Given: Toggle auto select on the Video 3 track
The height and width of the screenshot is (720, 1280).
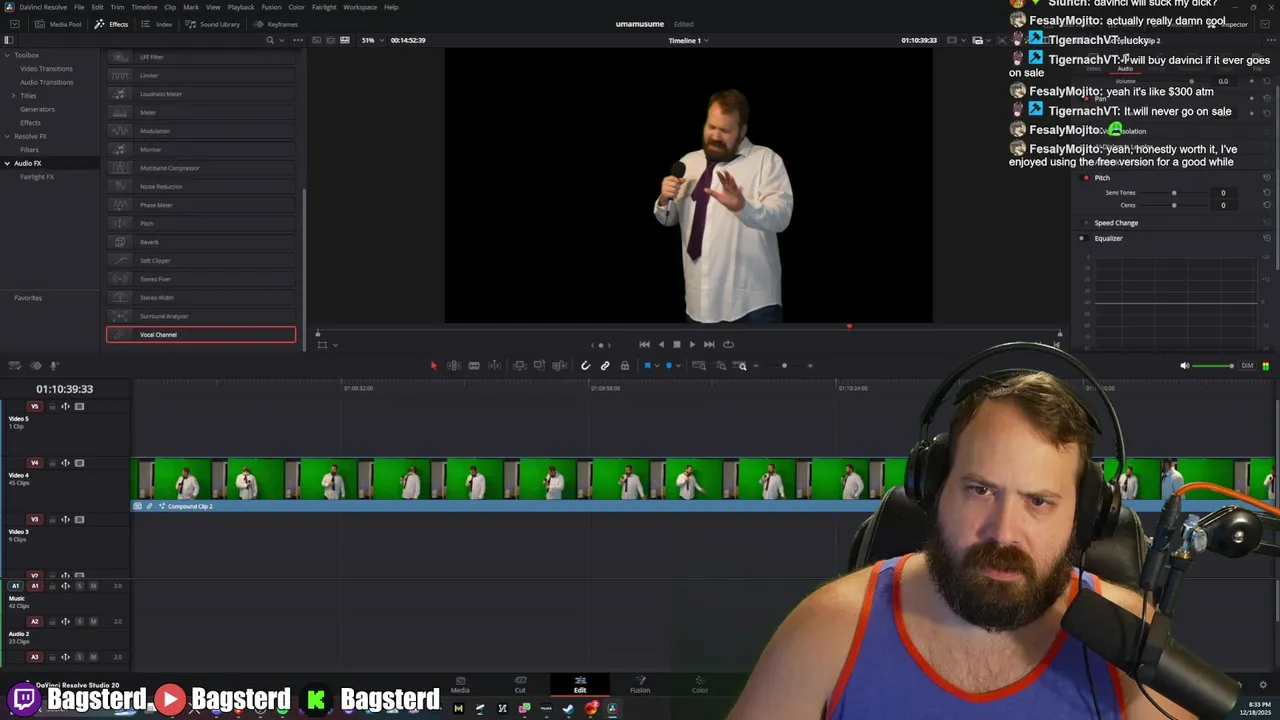Looking at the screenshot, I should pyautogui.click(x=66, y=519).
